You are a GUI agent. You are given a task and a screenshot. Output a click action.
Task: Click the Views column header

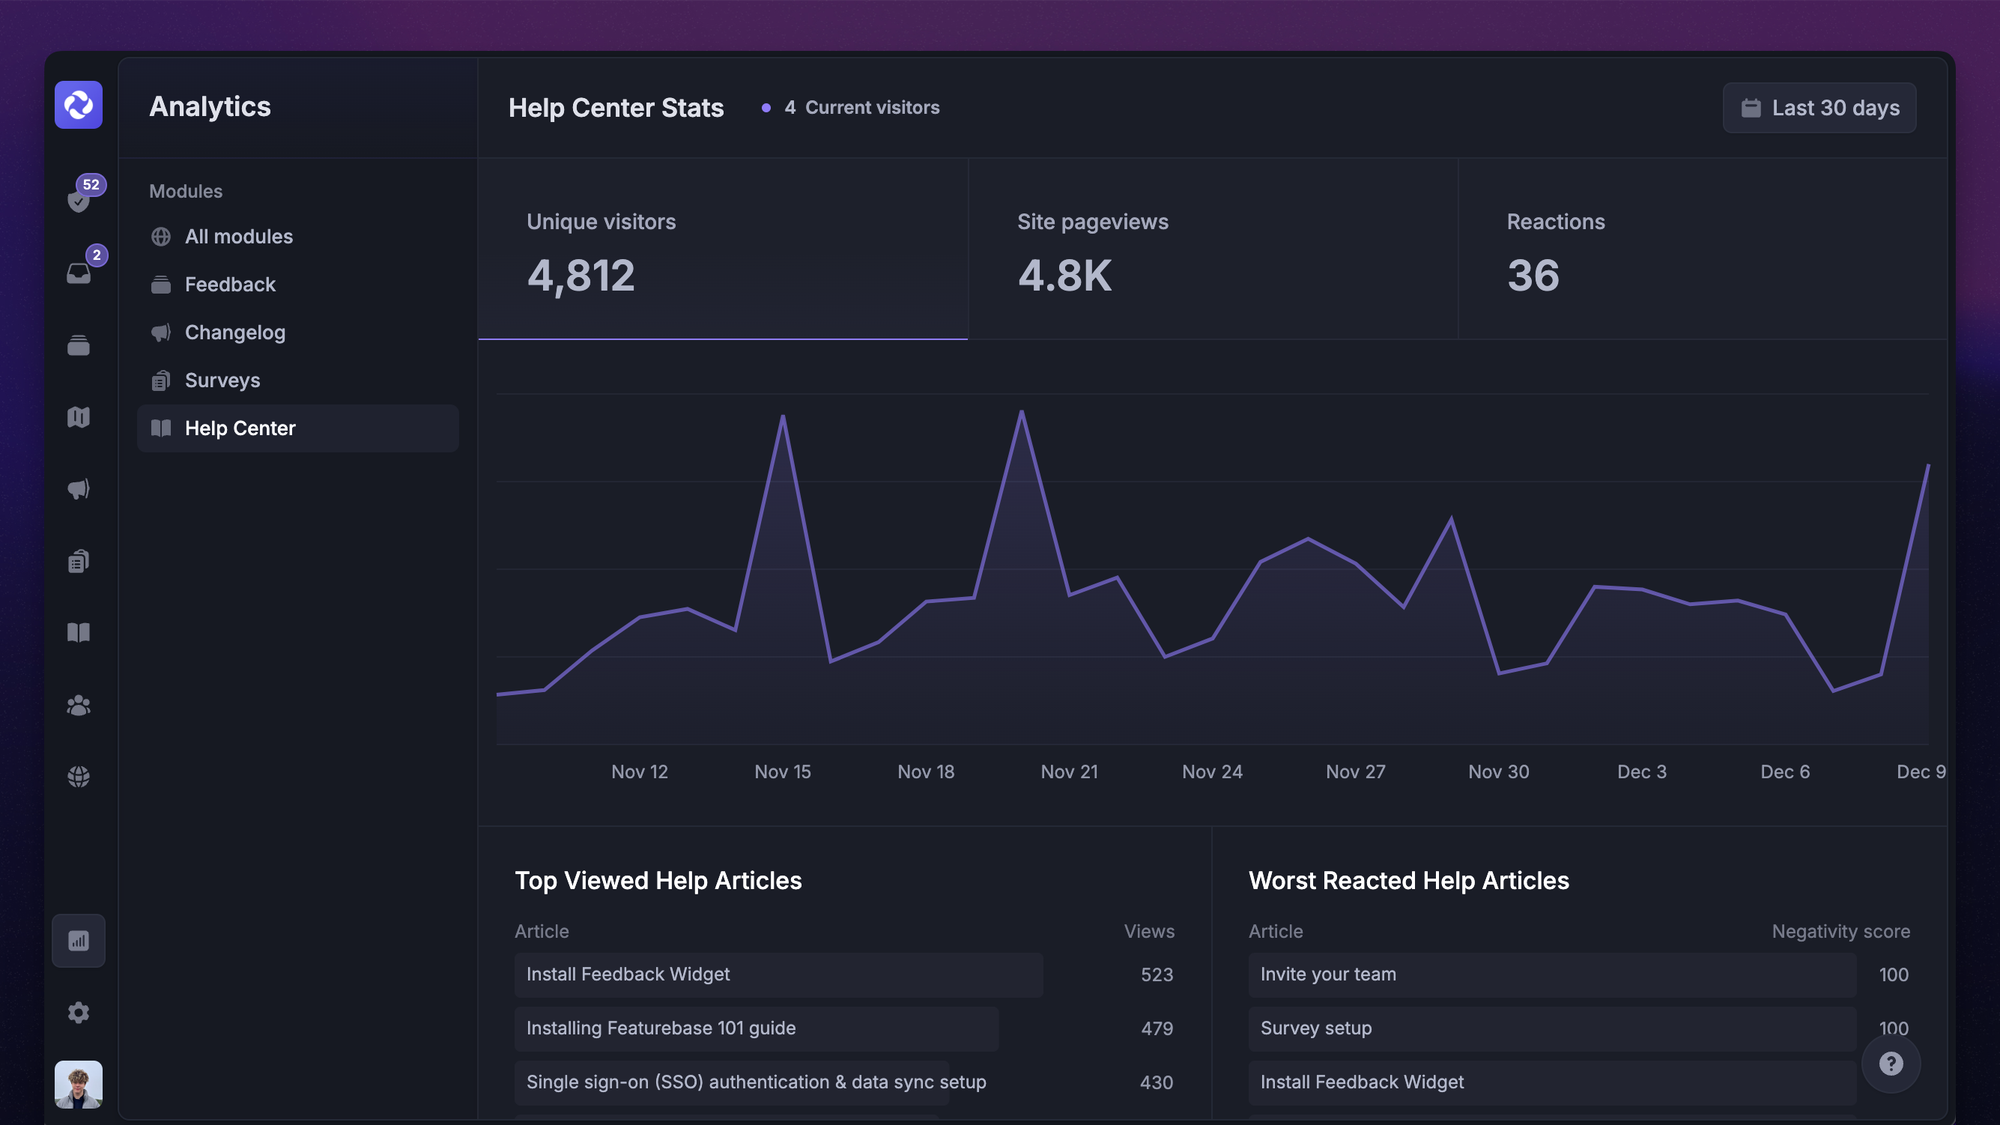pos(1149,932)
